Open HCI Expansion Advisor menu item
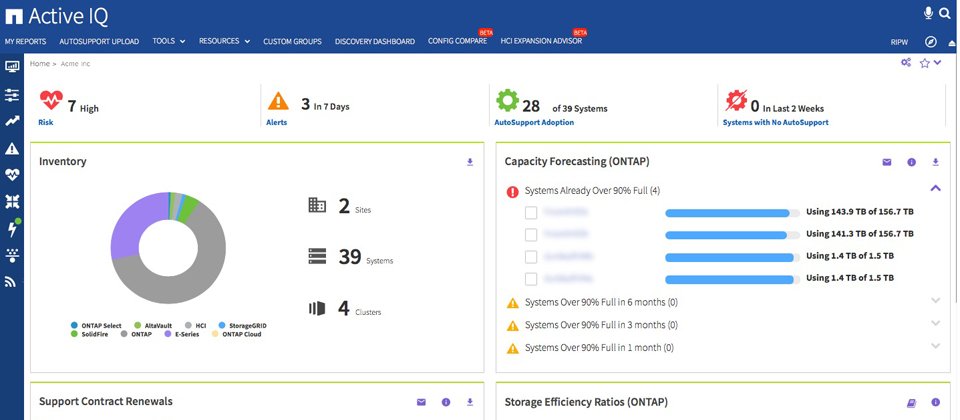960x420 pixels. (541, 41)
